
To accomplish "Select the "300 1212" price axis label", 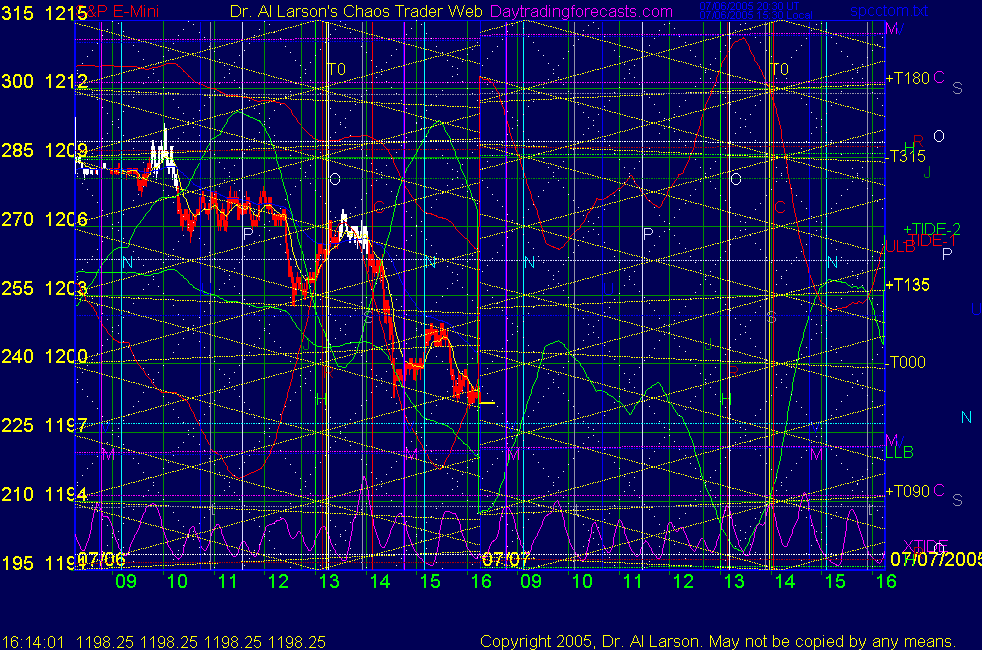I will click(x=44, y=81).
